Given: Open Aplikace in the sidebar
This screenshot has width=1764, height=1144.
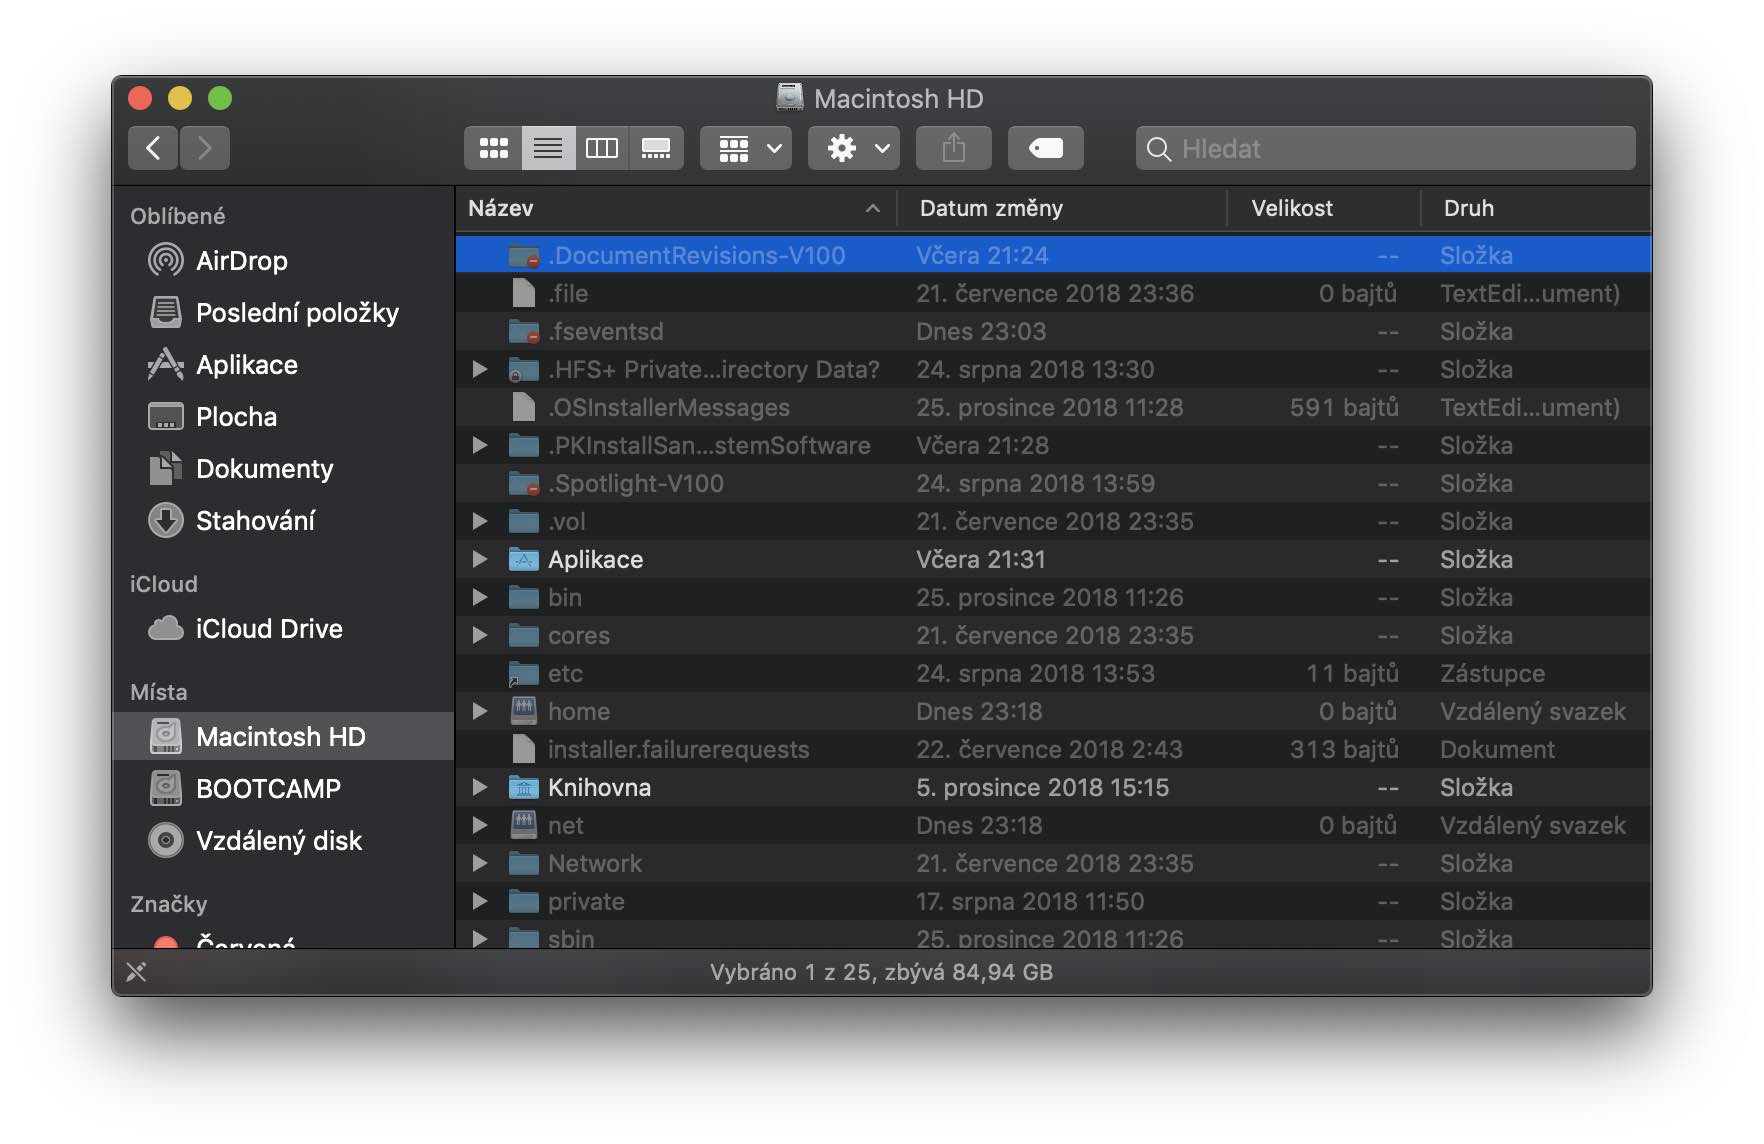Looking at the screenshot, I should [x=284, y=365].
